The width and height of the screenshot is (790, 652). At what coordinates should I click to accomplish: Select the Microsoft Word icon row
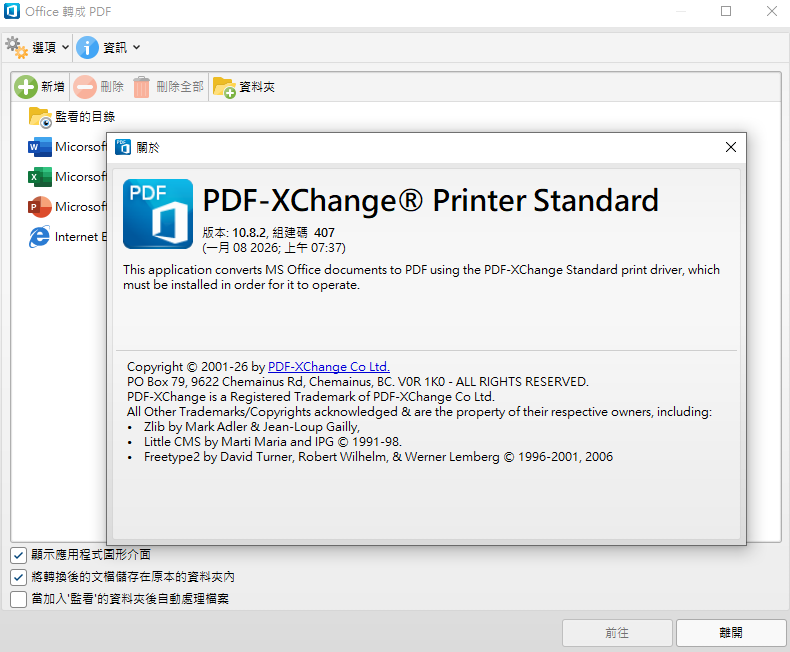tap(67, 147)
